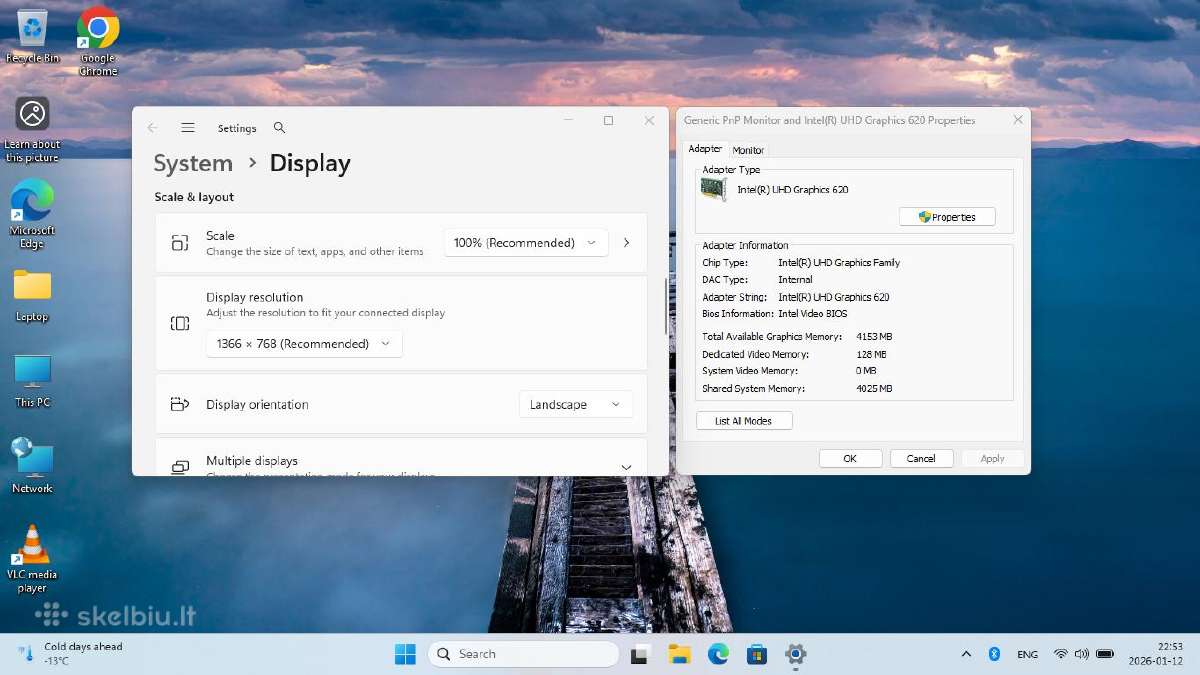Click the Bluetooth tray icon
This screenshot has width=1200, height=675.
click(x=994, y=654)
